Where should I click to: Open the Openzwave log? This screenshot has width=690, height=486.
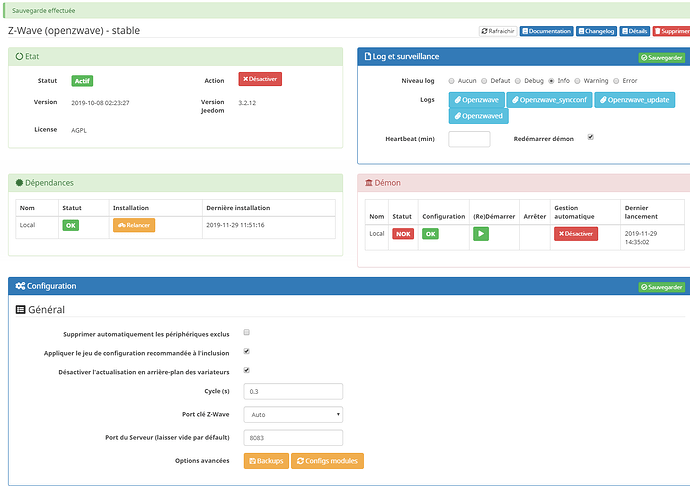pyautogui.click(x=477, y=100)
